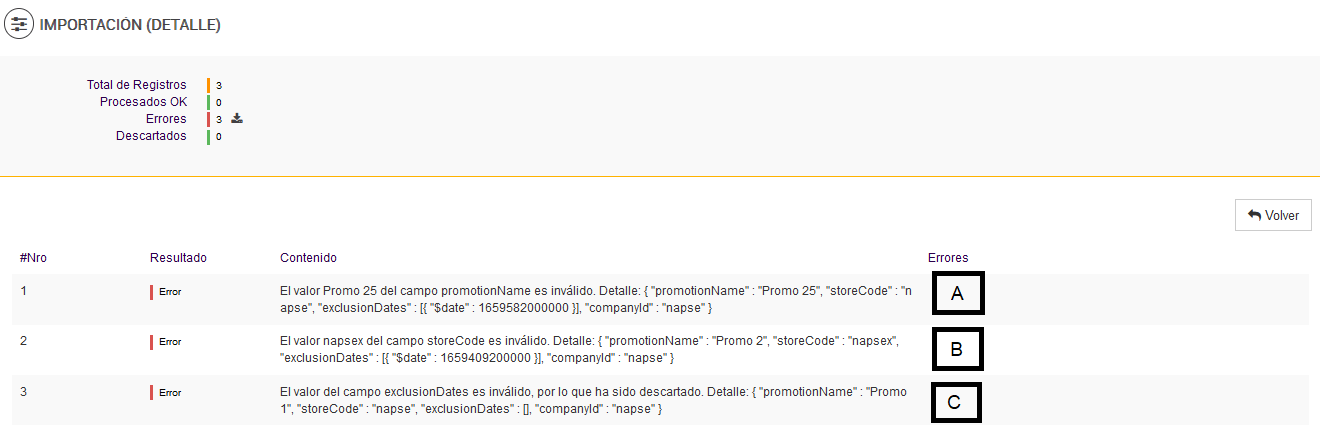Click the Procesados OK label
This screenshot has width=1320, height=435.
[x=143, y=102]
